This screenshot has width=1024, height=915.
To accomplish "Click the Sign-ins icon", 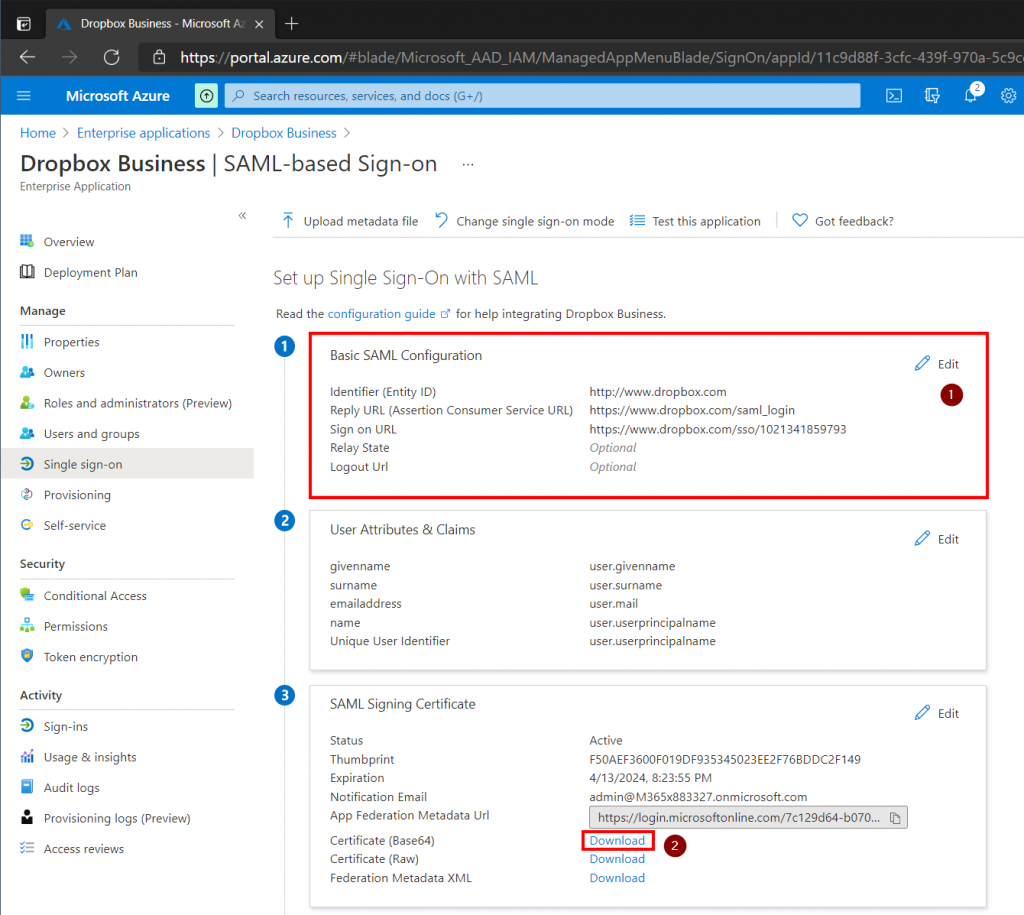I will pyautogui.click(x=27, y=726).
